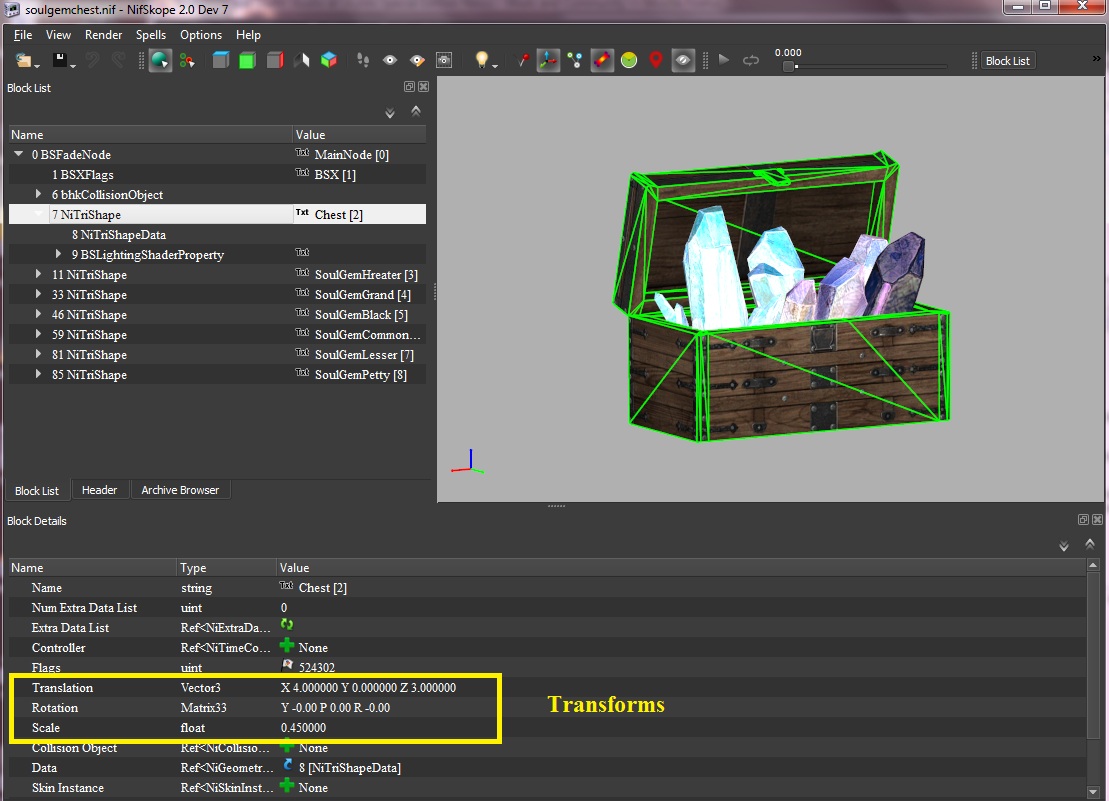Click the Translation value in Block Details
Screen dimensions: 1109x801
tap(368, 687)
